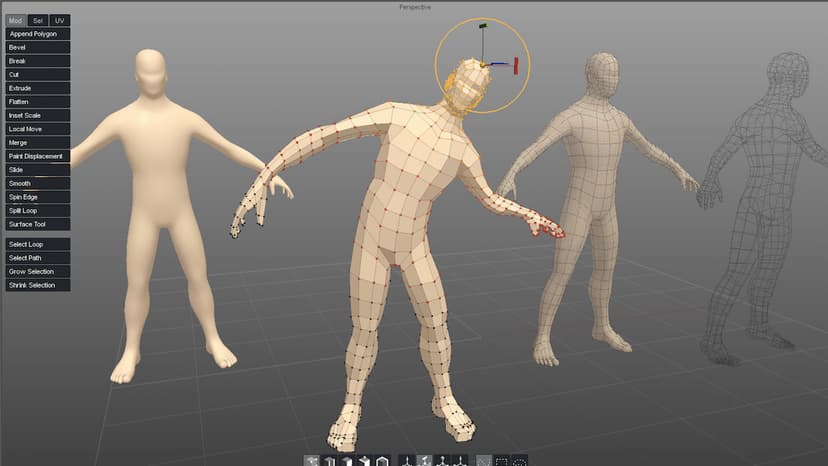Screen dimensions: 828x466
Task: Click the hexagon outline object-mode icon
Action: pyautogui.click(x=382, y=461)
